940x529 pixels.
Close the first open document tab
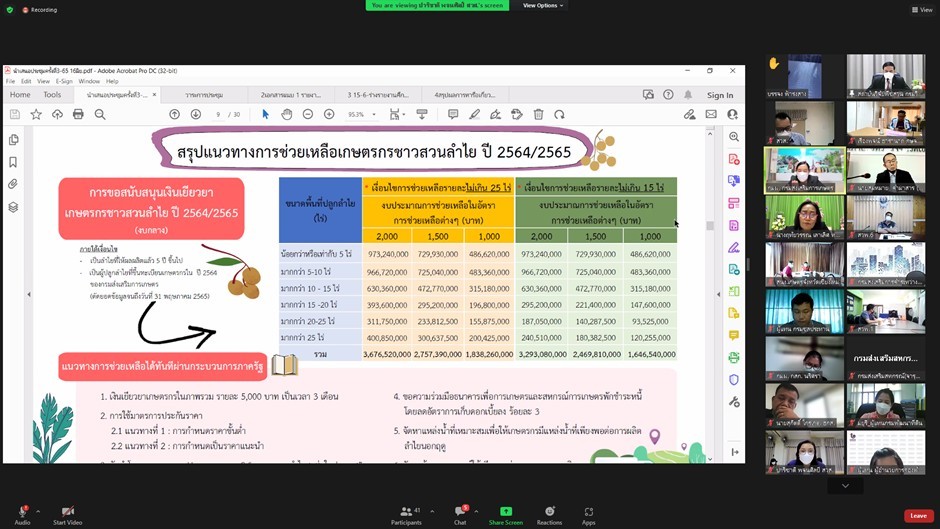(x=154, y=95)
